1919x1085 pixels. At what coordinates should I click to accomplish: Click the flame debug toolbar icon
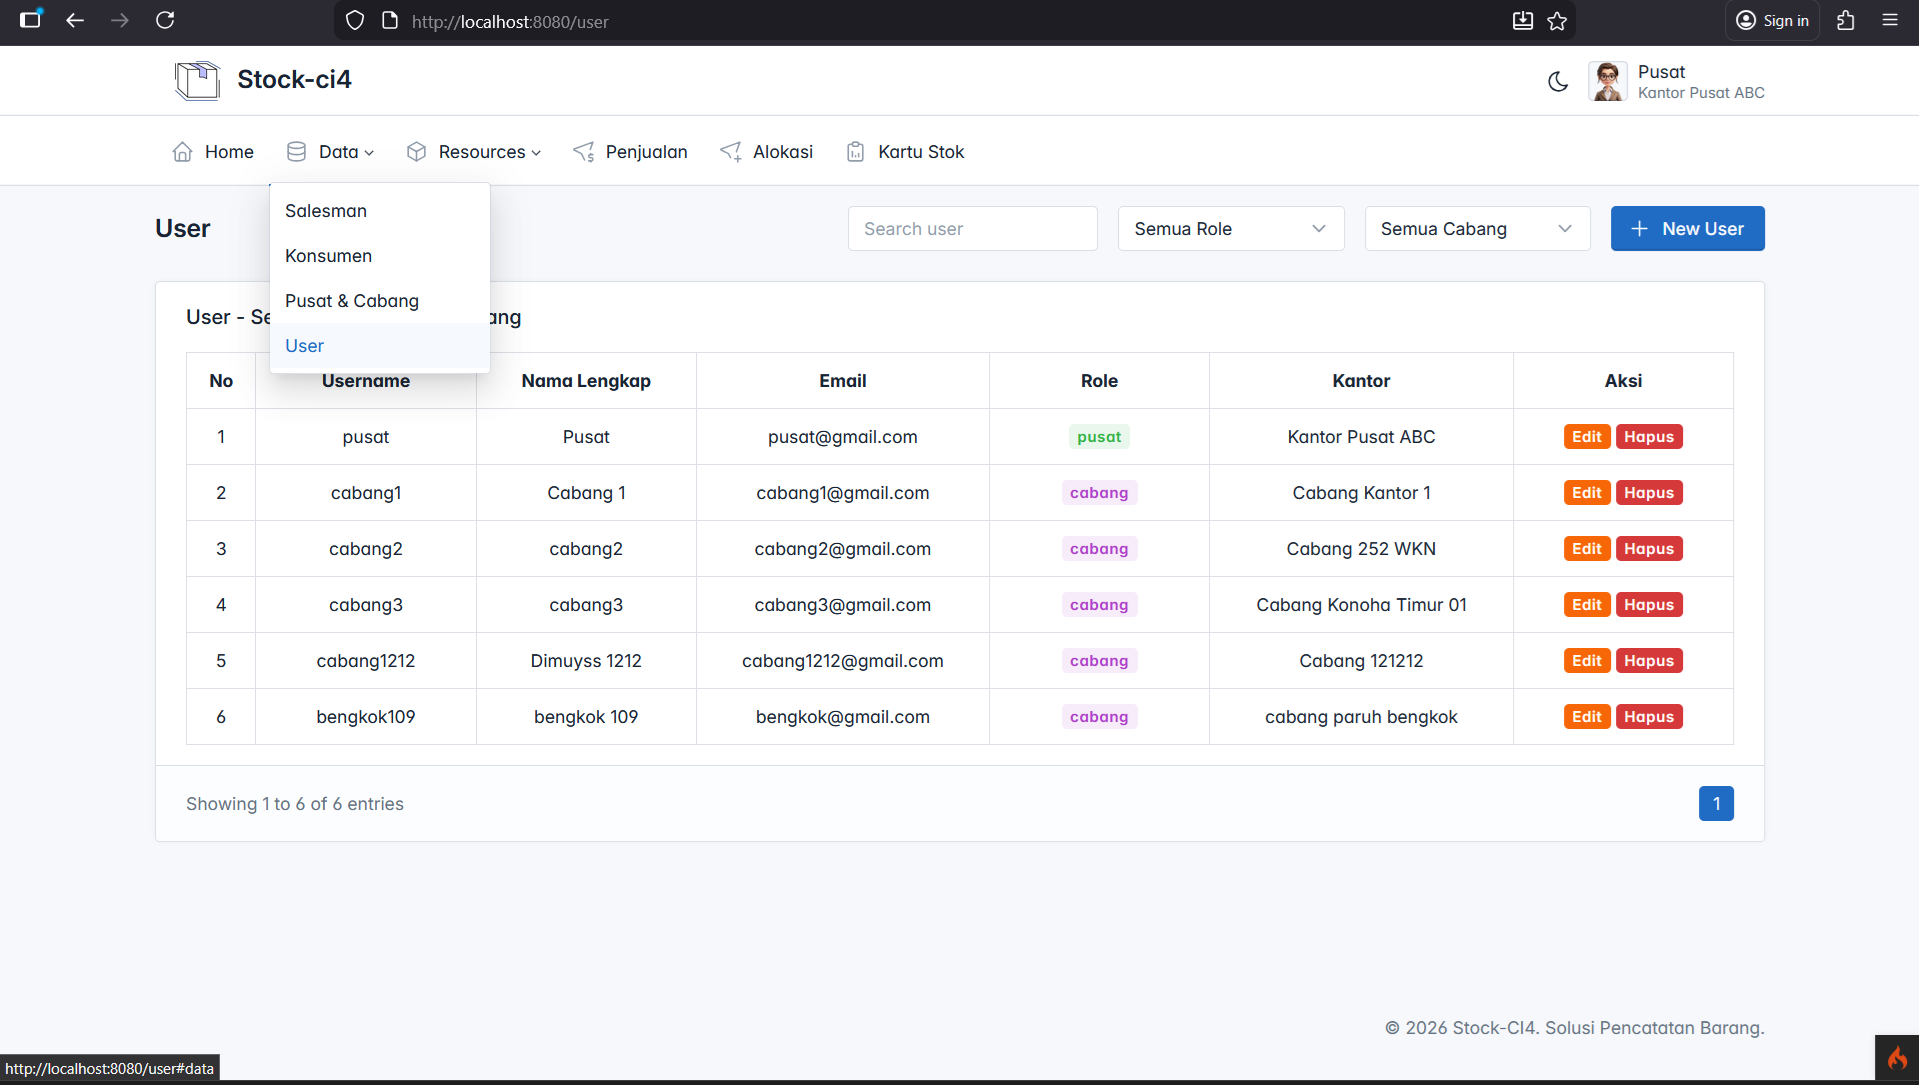(x=1897, y=1058)
